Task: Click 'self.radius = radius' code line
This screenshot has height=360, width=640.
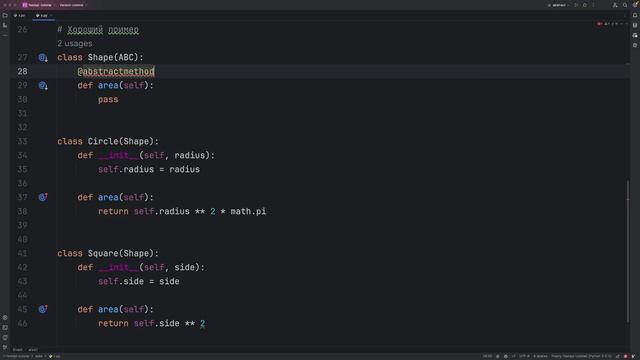Action: 149,169
